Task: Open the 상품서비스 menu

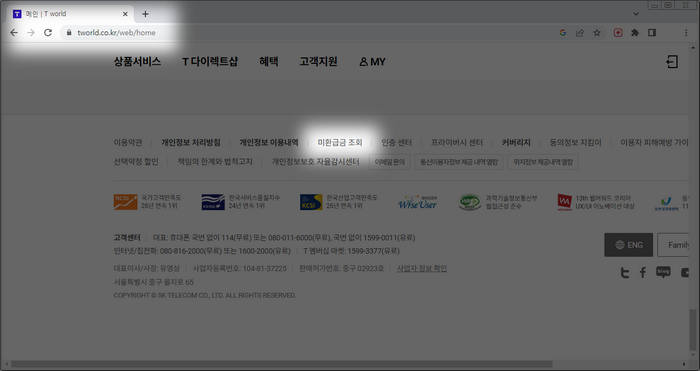Action: 137,62
